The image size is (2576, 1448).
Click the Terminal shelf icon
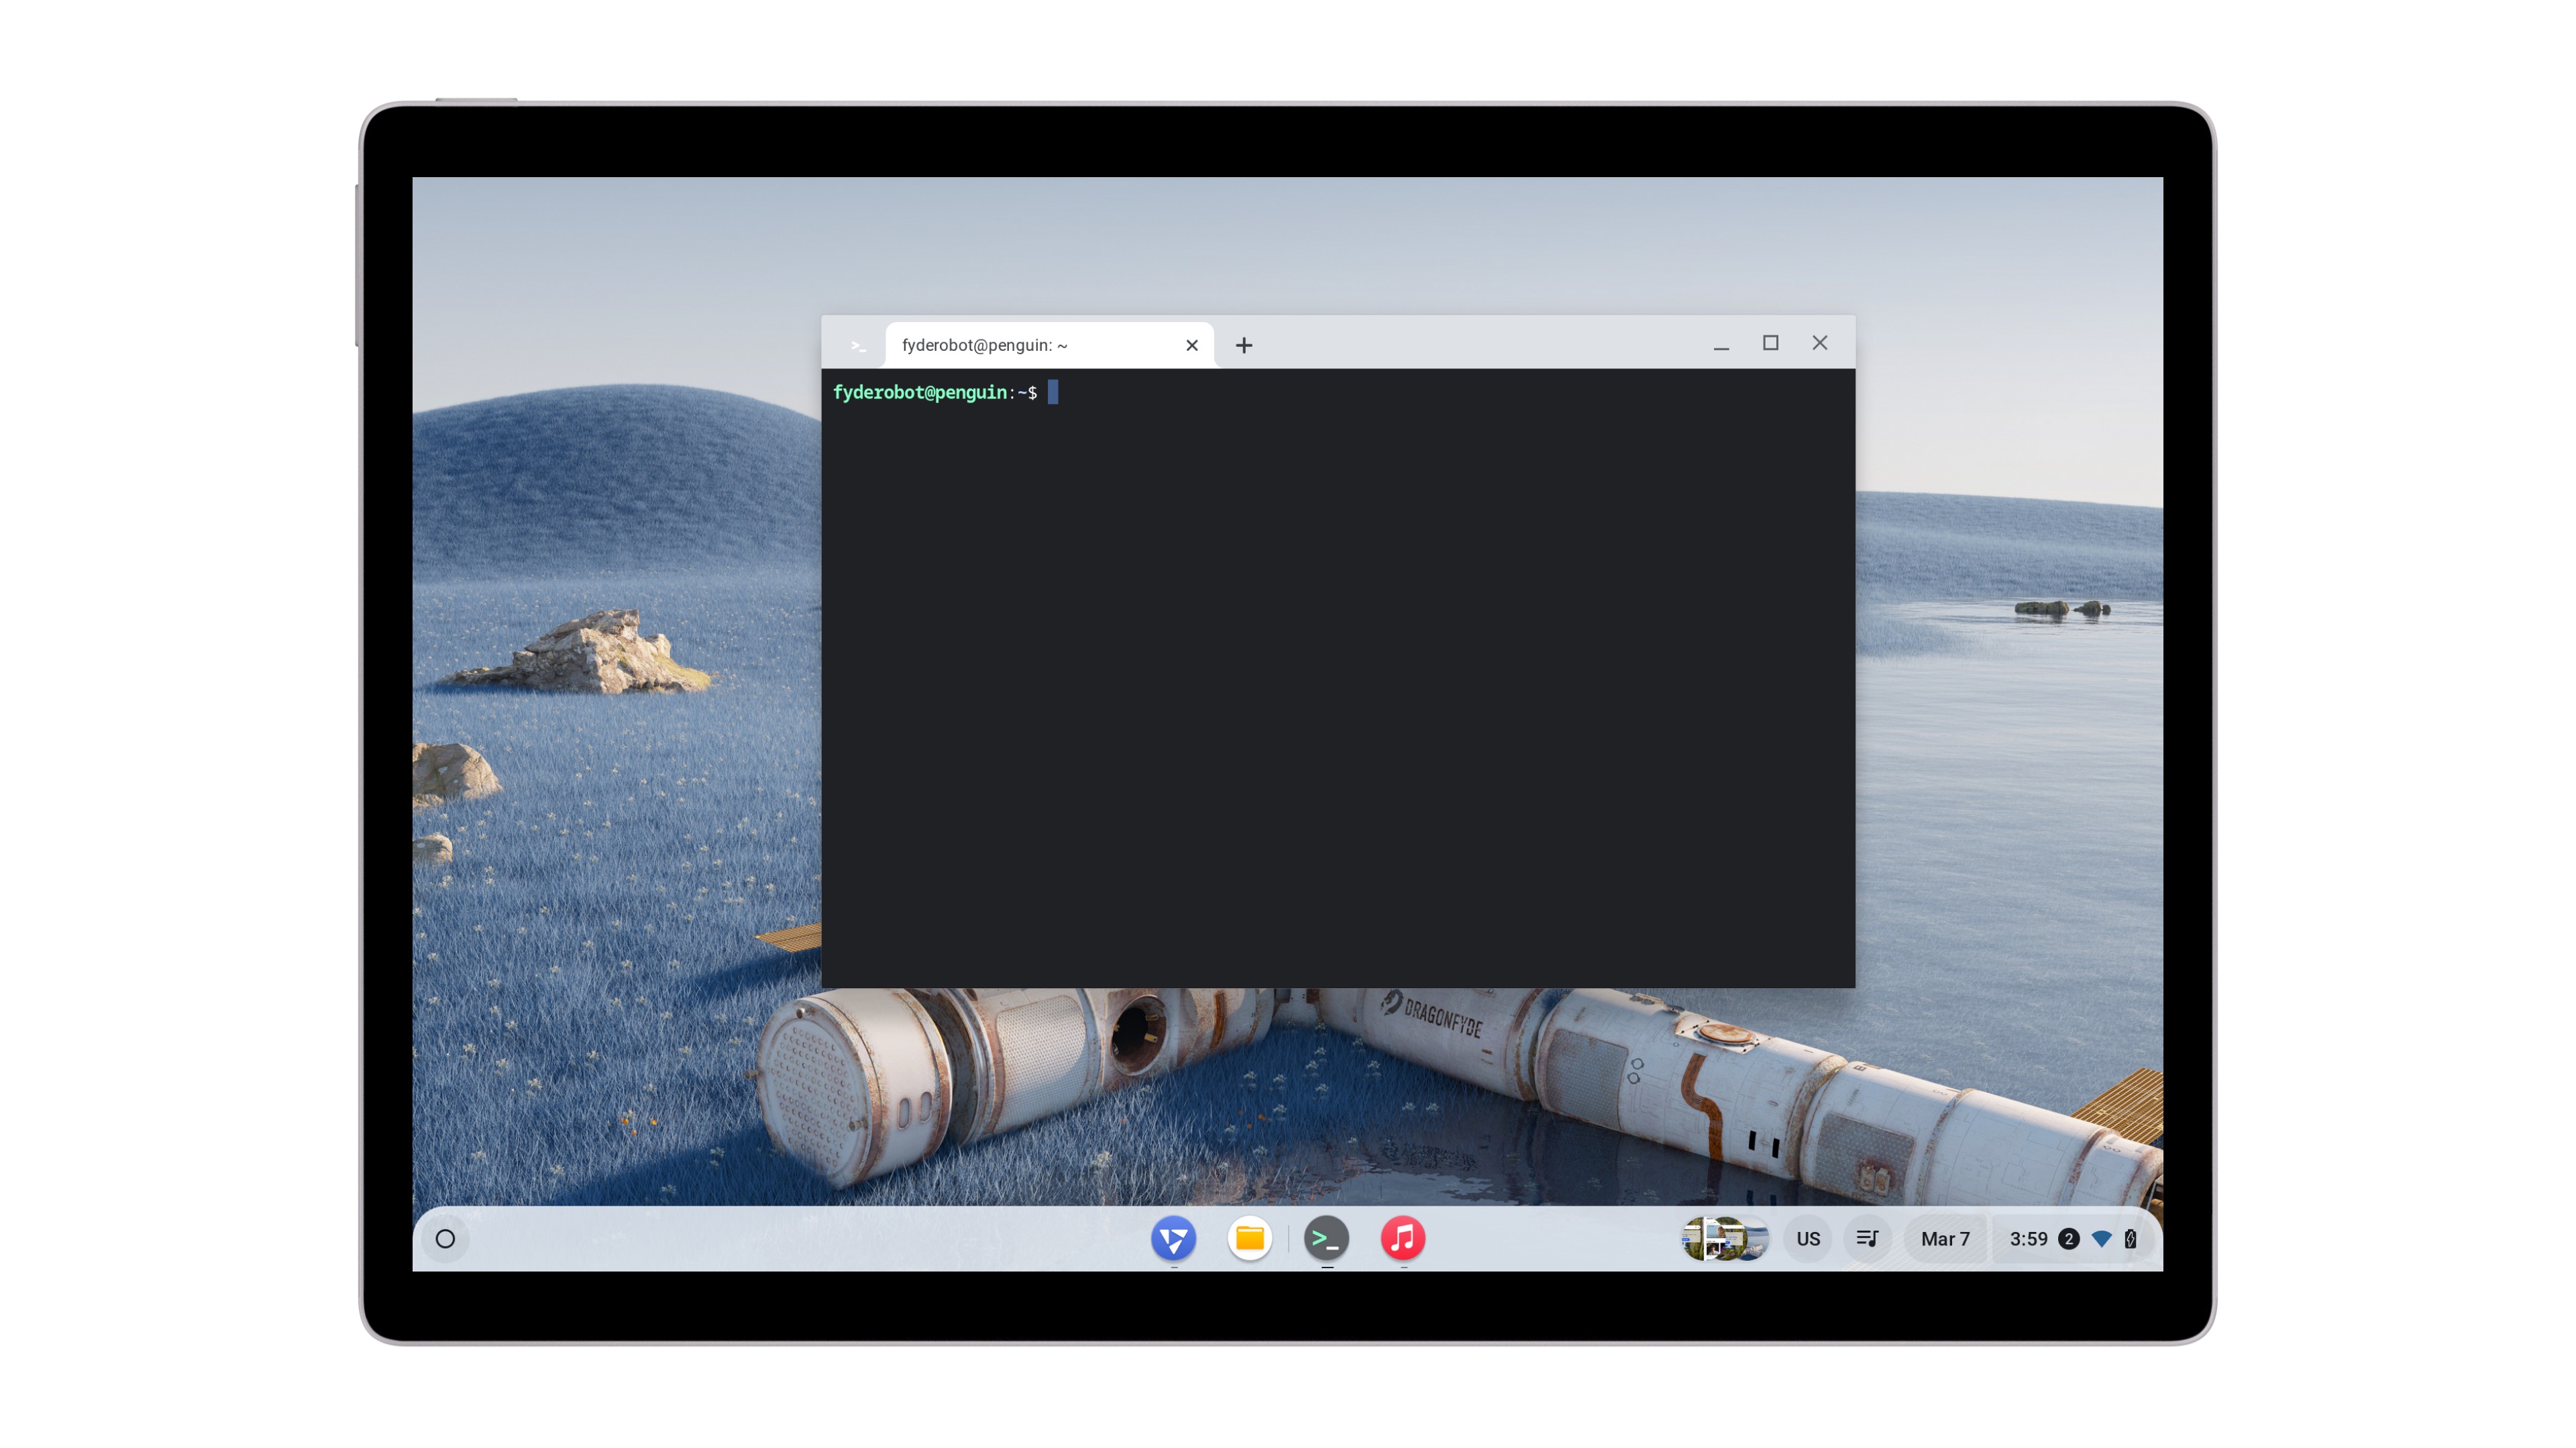[1326, 1239]
